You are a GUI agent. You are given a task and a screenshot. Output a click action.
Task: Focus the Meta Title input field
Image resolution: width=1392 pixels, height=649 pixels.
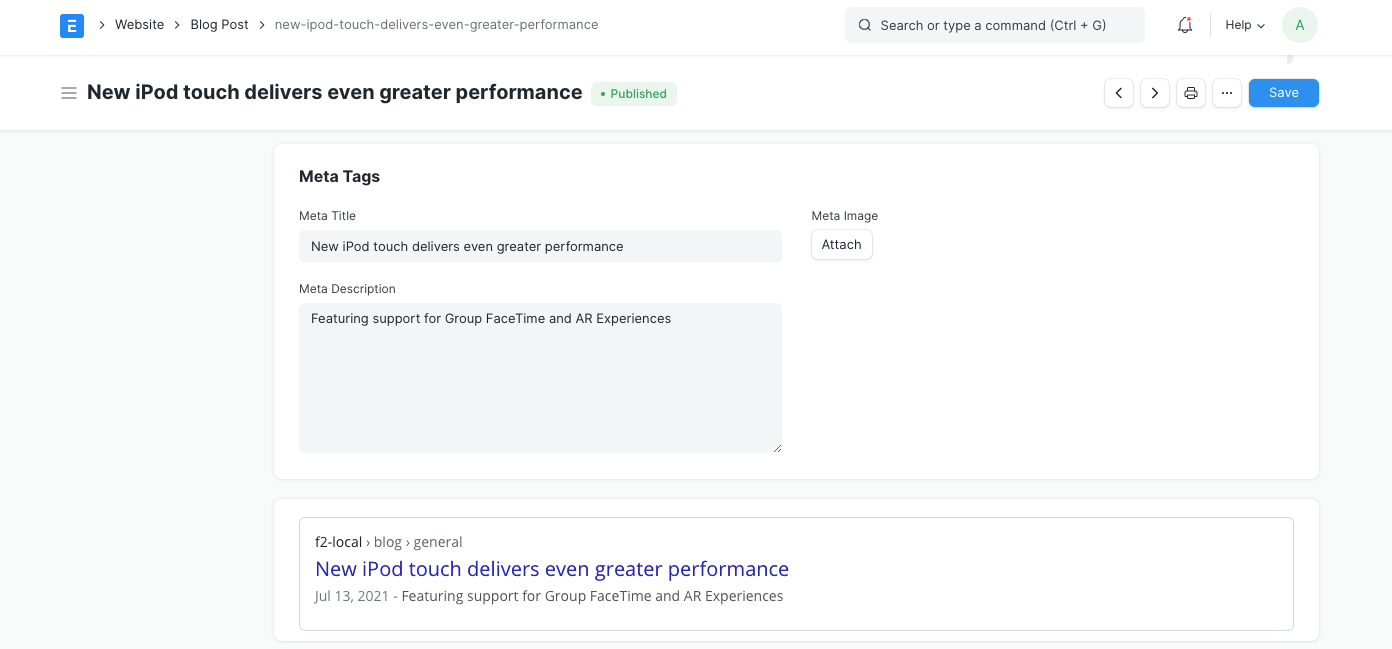540,247
